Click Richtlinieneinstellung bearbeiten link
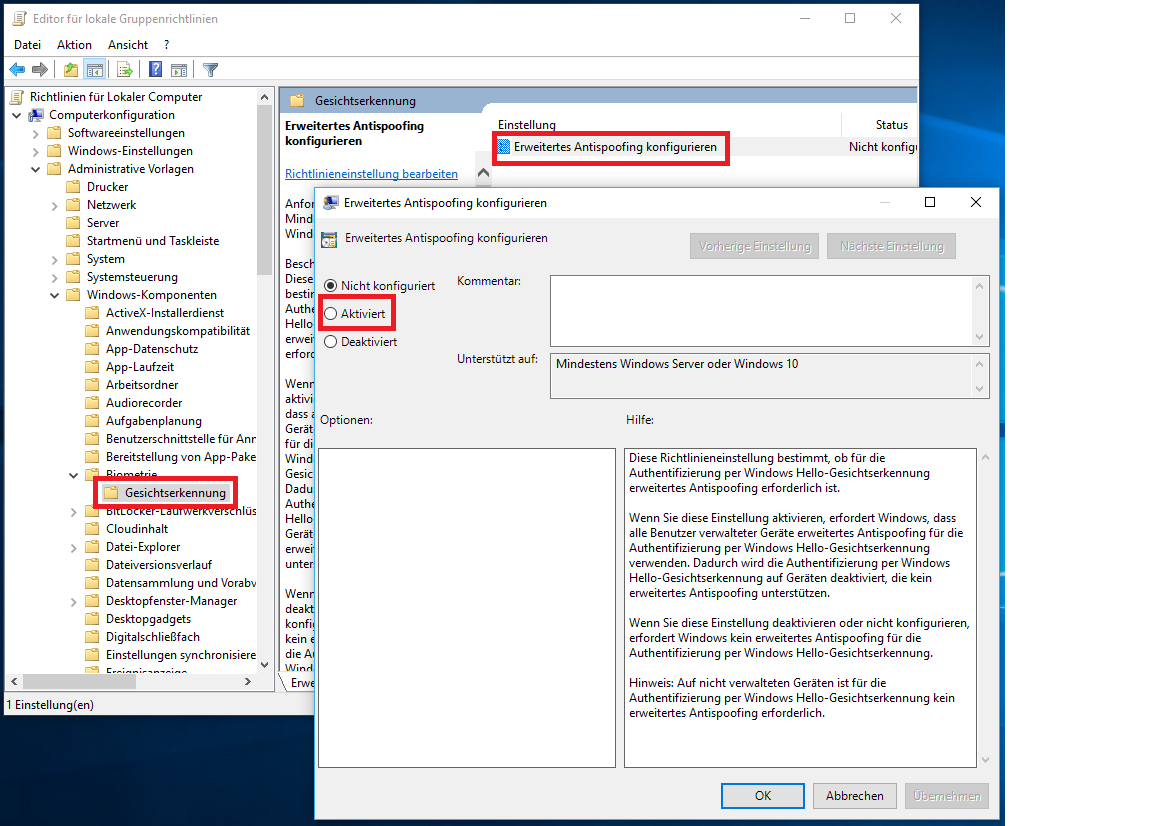Image resolution: width=1152 pixels, height=826 pixels. click(371, 174)
